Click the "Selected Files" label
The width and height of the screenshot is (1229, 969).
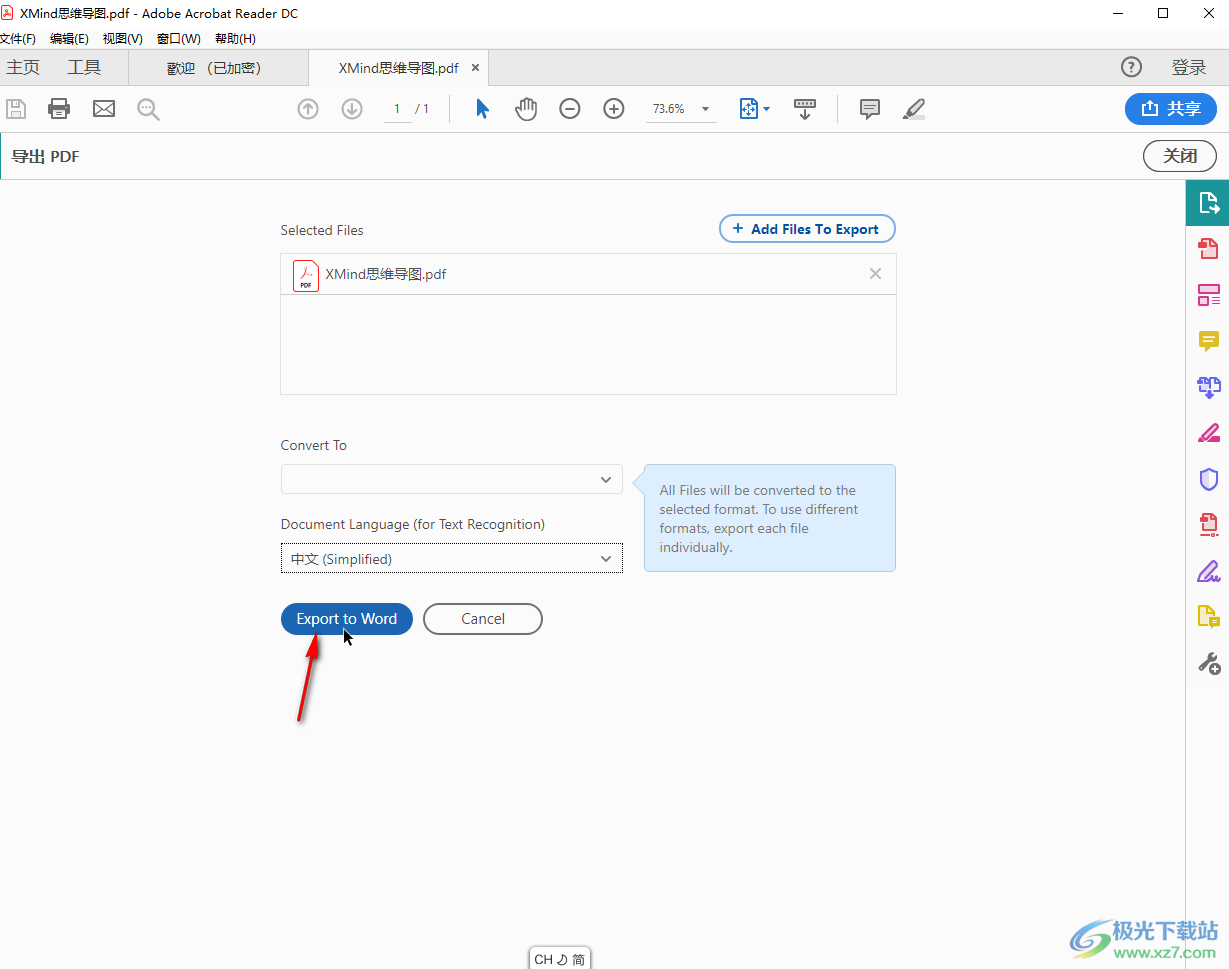pyautogui.click(x=322, y=230)
